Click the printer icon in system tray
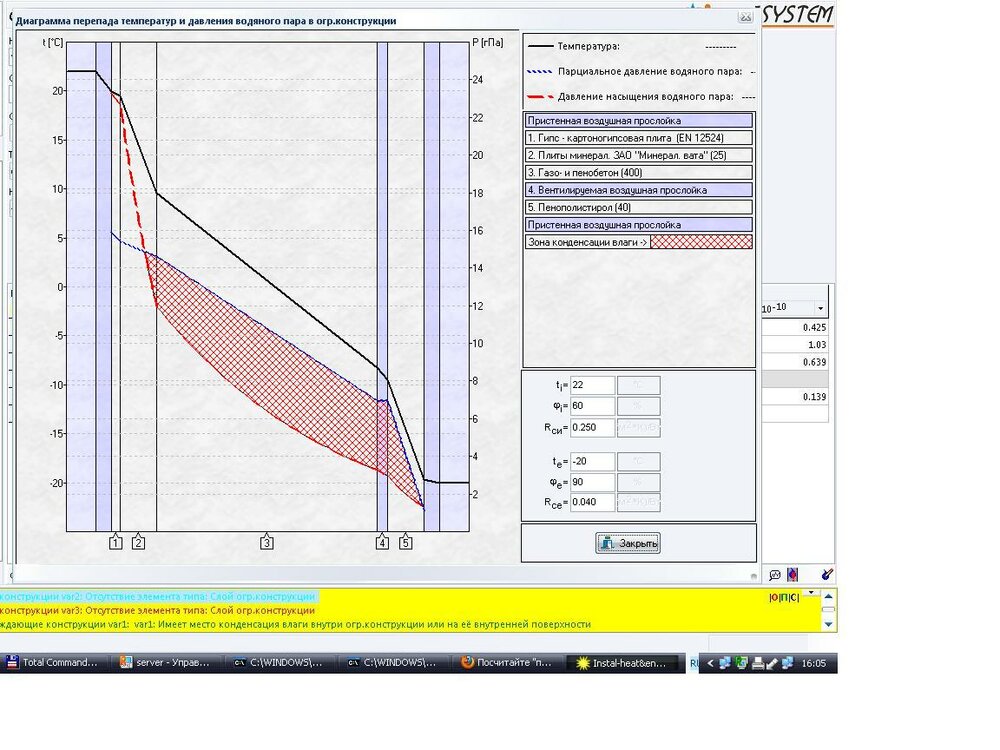 (x=757, y=662)
